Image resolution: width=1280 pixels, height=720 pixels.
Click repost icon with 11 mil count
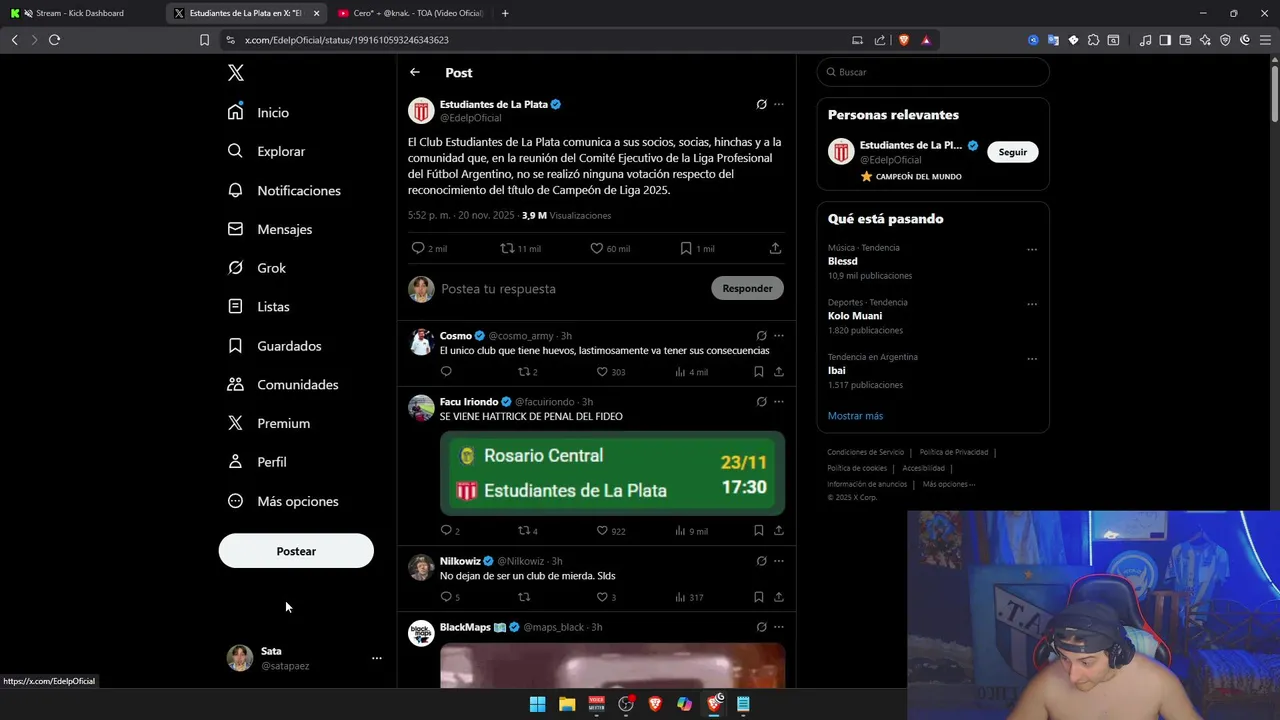[507, 248]
